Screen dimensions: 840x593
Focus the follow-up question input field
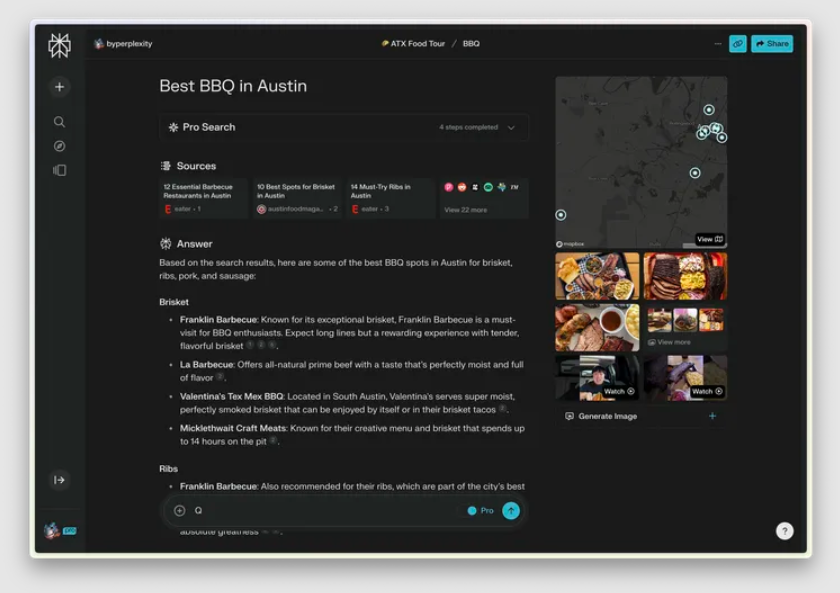tap(327, 511)
